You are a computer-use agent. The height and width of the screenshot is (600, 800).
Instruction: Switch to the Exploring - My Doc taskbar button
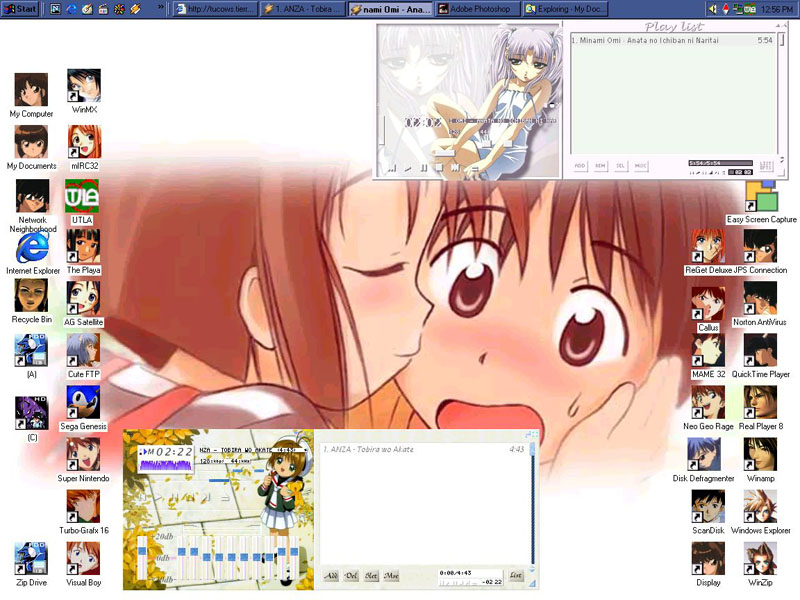[566, 9]
